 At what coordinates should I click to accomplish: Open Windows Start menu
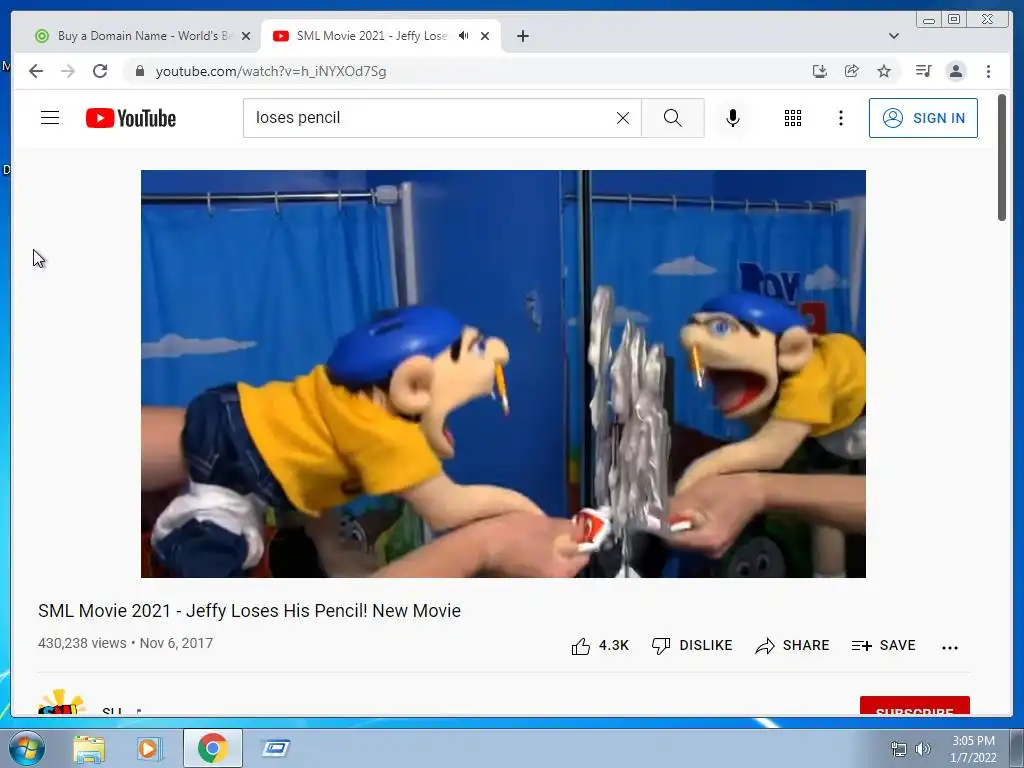click(x=27, y=748)
